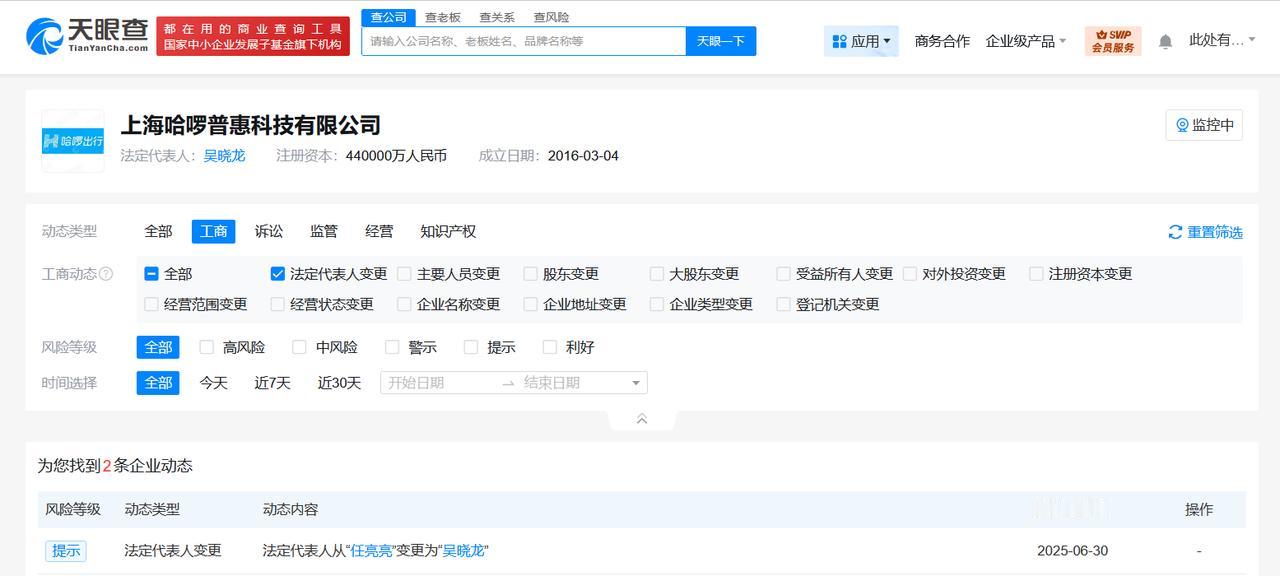The image size is (1280, 576).
Task: Click the notification bell icon
Action: coord(1165,41)
